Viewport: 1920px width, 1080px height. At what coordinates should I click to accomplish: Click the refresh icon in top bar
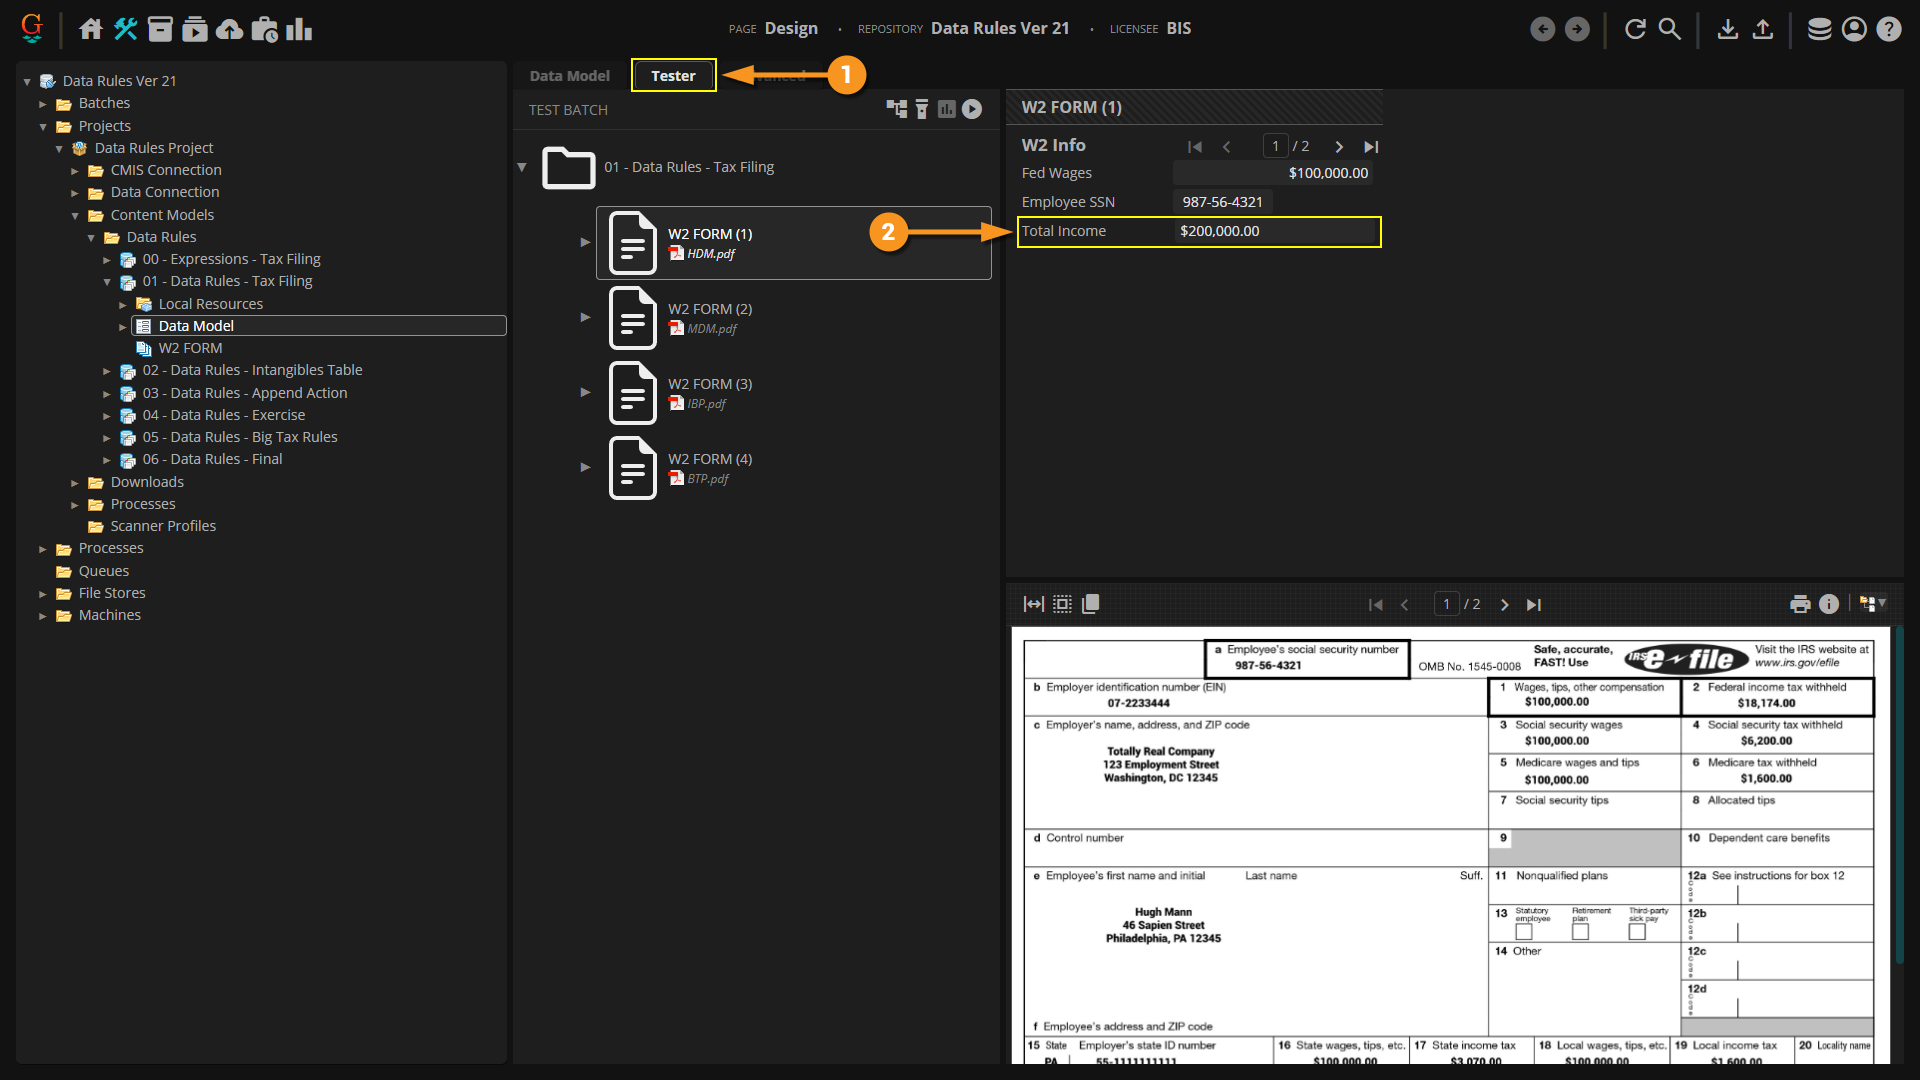pos(1635,29)
